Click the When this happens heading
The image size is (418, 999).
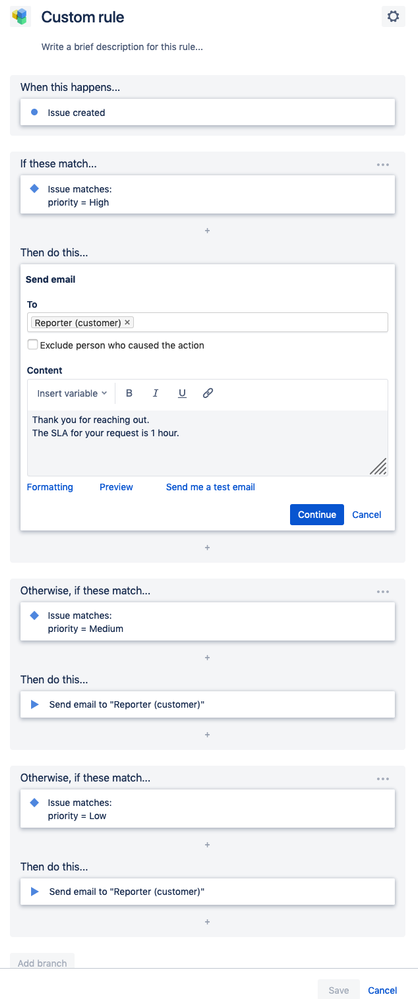coord(71,87)
